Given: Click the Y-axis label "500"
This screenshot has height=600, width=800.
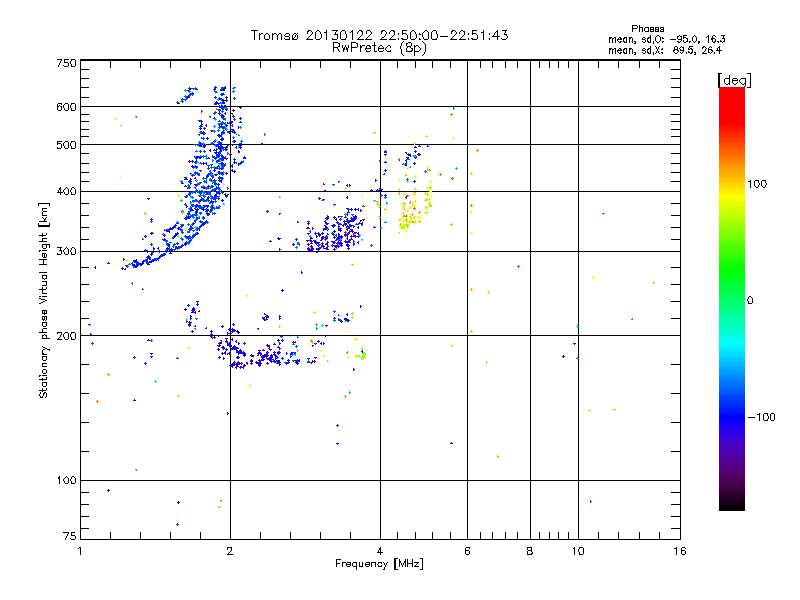Looking at the screenshot, I should [67, 145].
